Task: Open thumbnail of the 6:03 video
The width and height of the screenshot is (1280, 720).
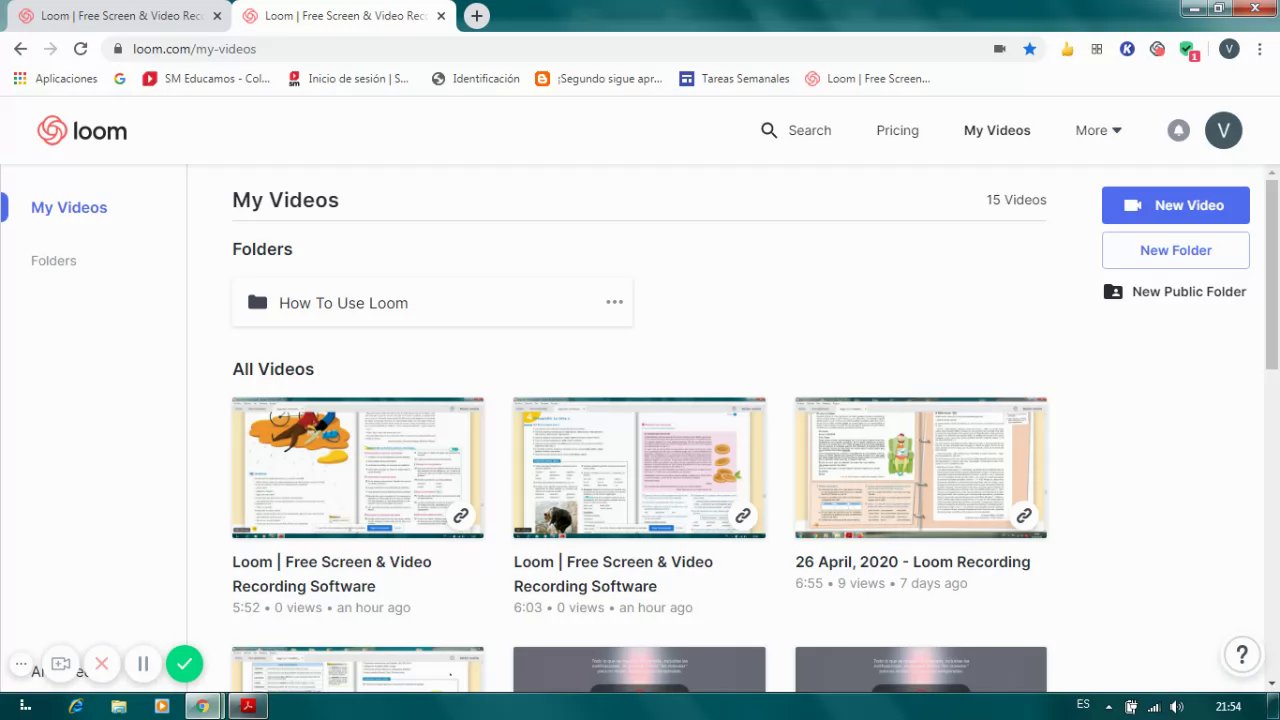Action: pyautogui.click(x=639, y=467)
